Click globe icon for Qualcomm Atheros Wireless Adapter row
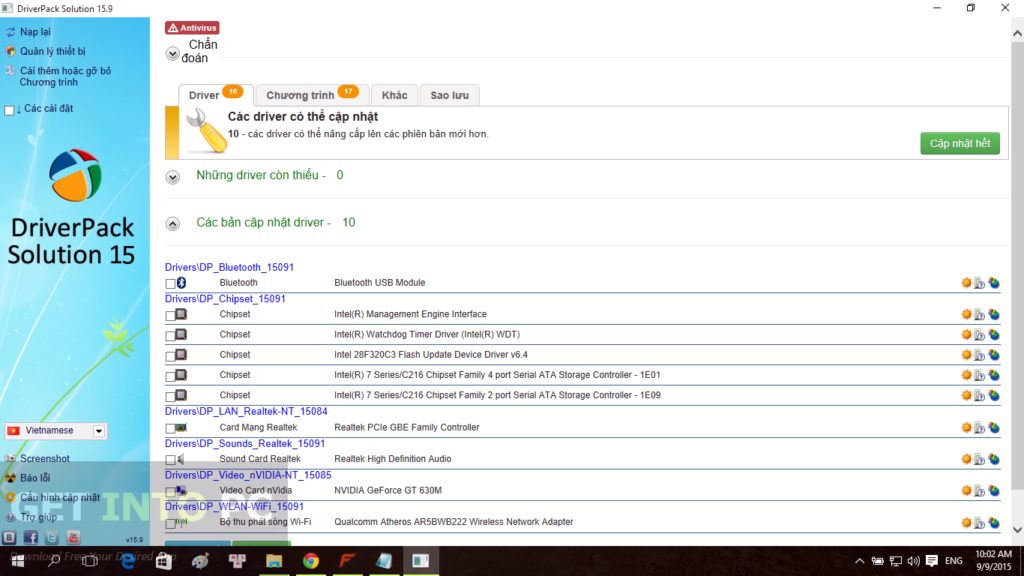The image size is (1024, 576). (x=994, y=522)
